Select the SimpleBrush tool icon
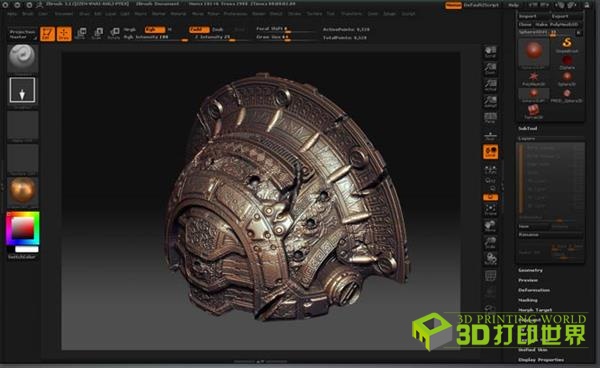Screen dimensions: 600x368 click(x=567, y=44)
